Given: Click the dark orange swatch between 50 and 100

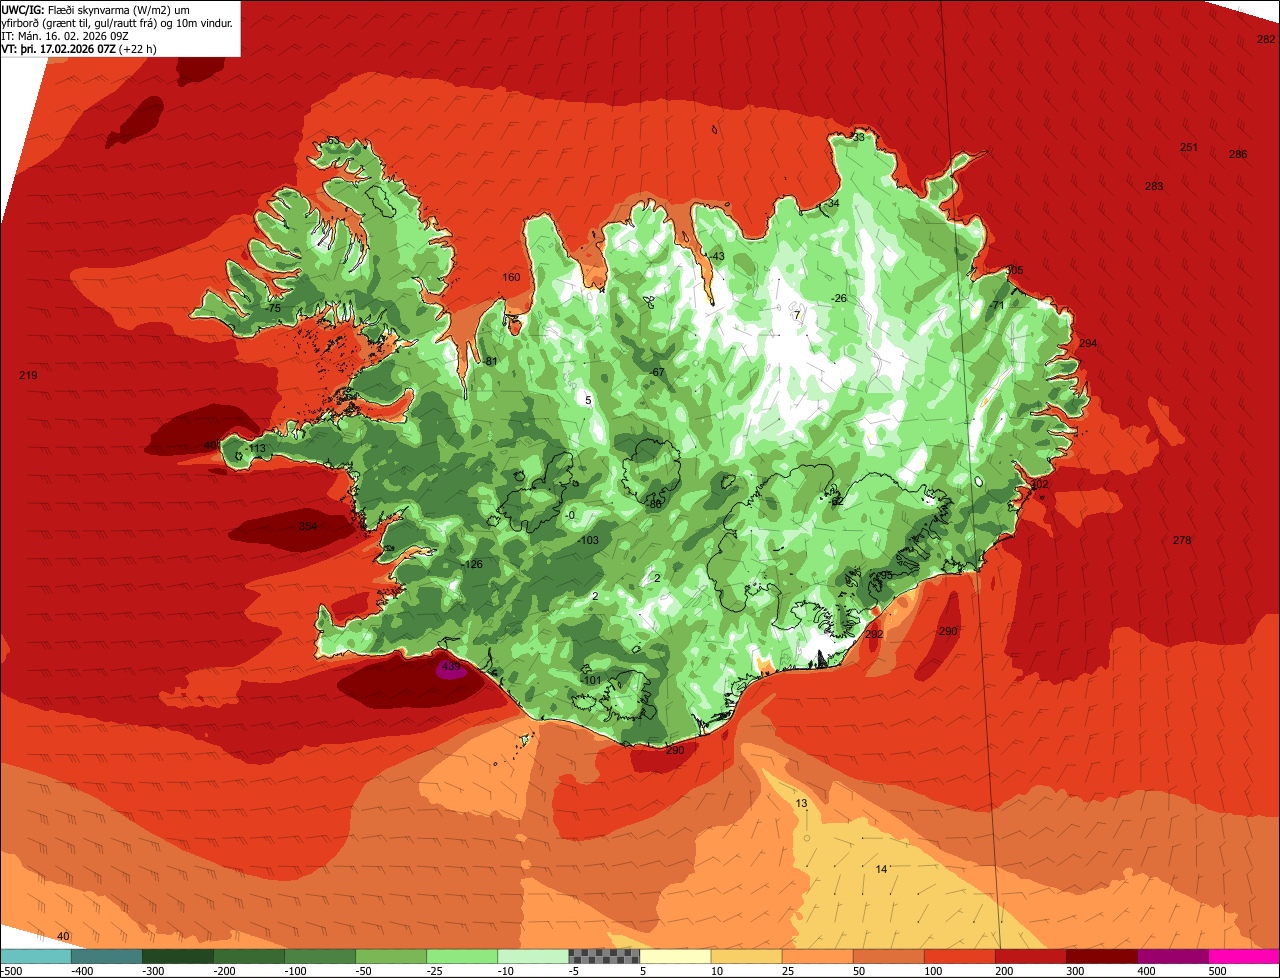Looking at the screenshot, I should pyautogui.click(x=888, y=957).
